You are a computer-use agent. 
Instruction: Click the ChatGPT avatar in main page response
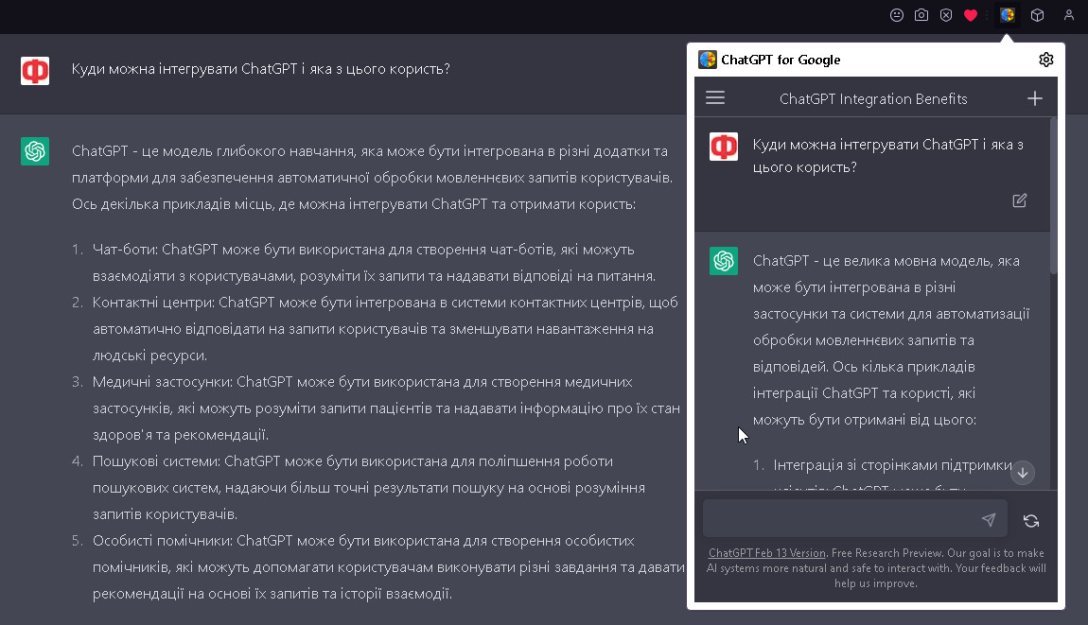(x=35, y=151)
